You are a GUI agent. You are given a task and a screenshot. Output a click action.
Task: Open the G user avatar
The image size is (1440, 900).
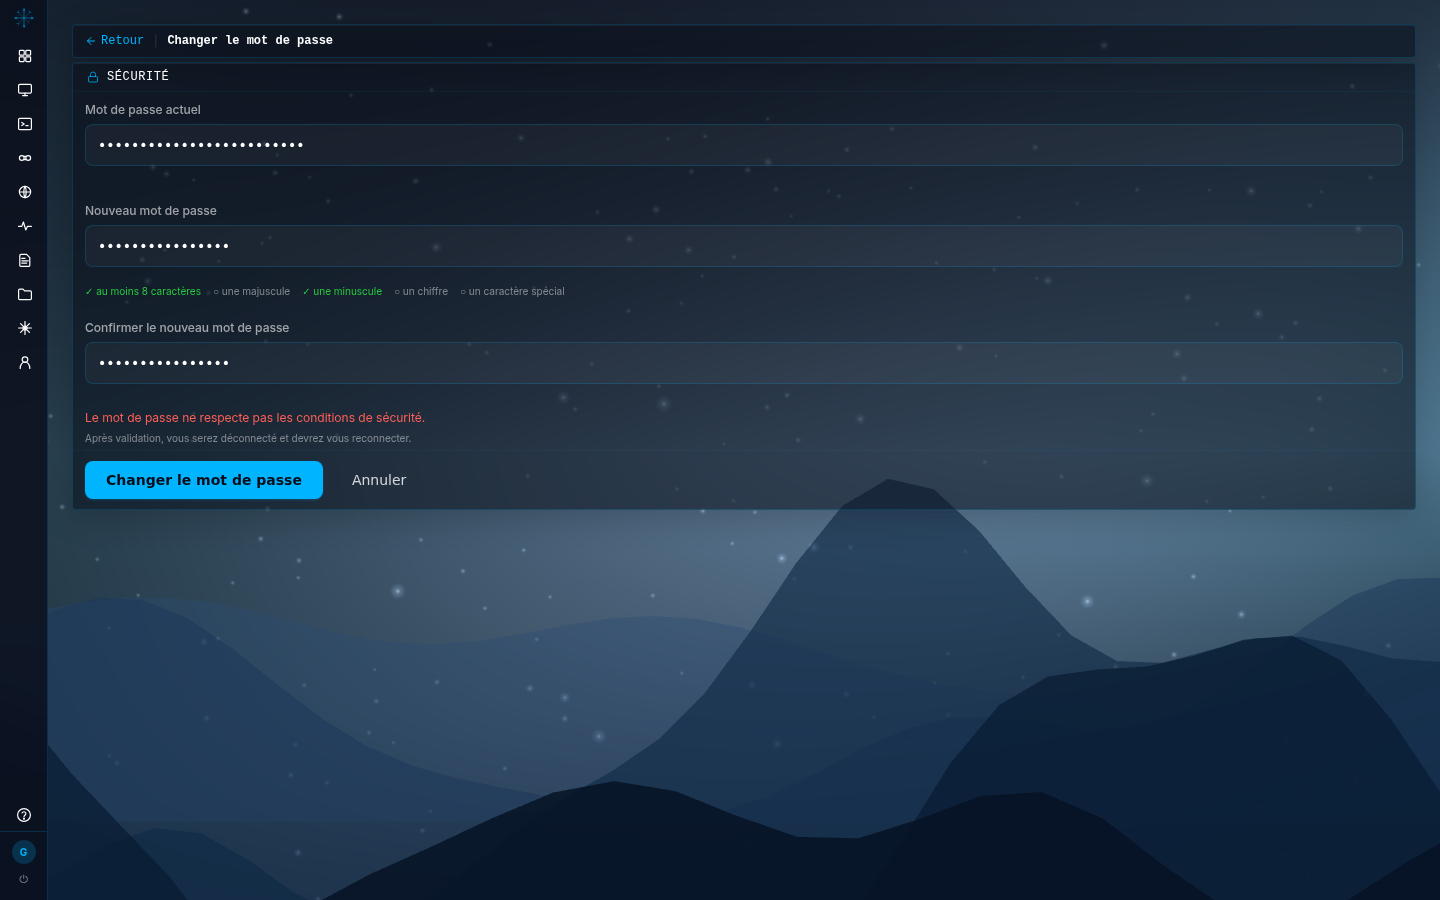[x=24, y=852]
